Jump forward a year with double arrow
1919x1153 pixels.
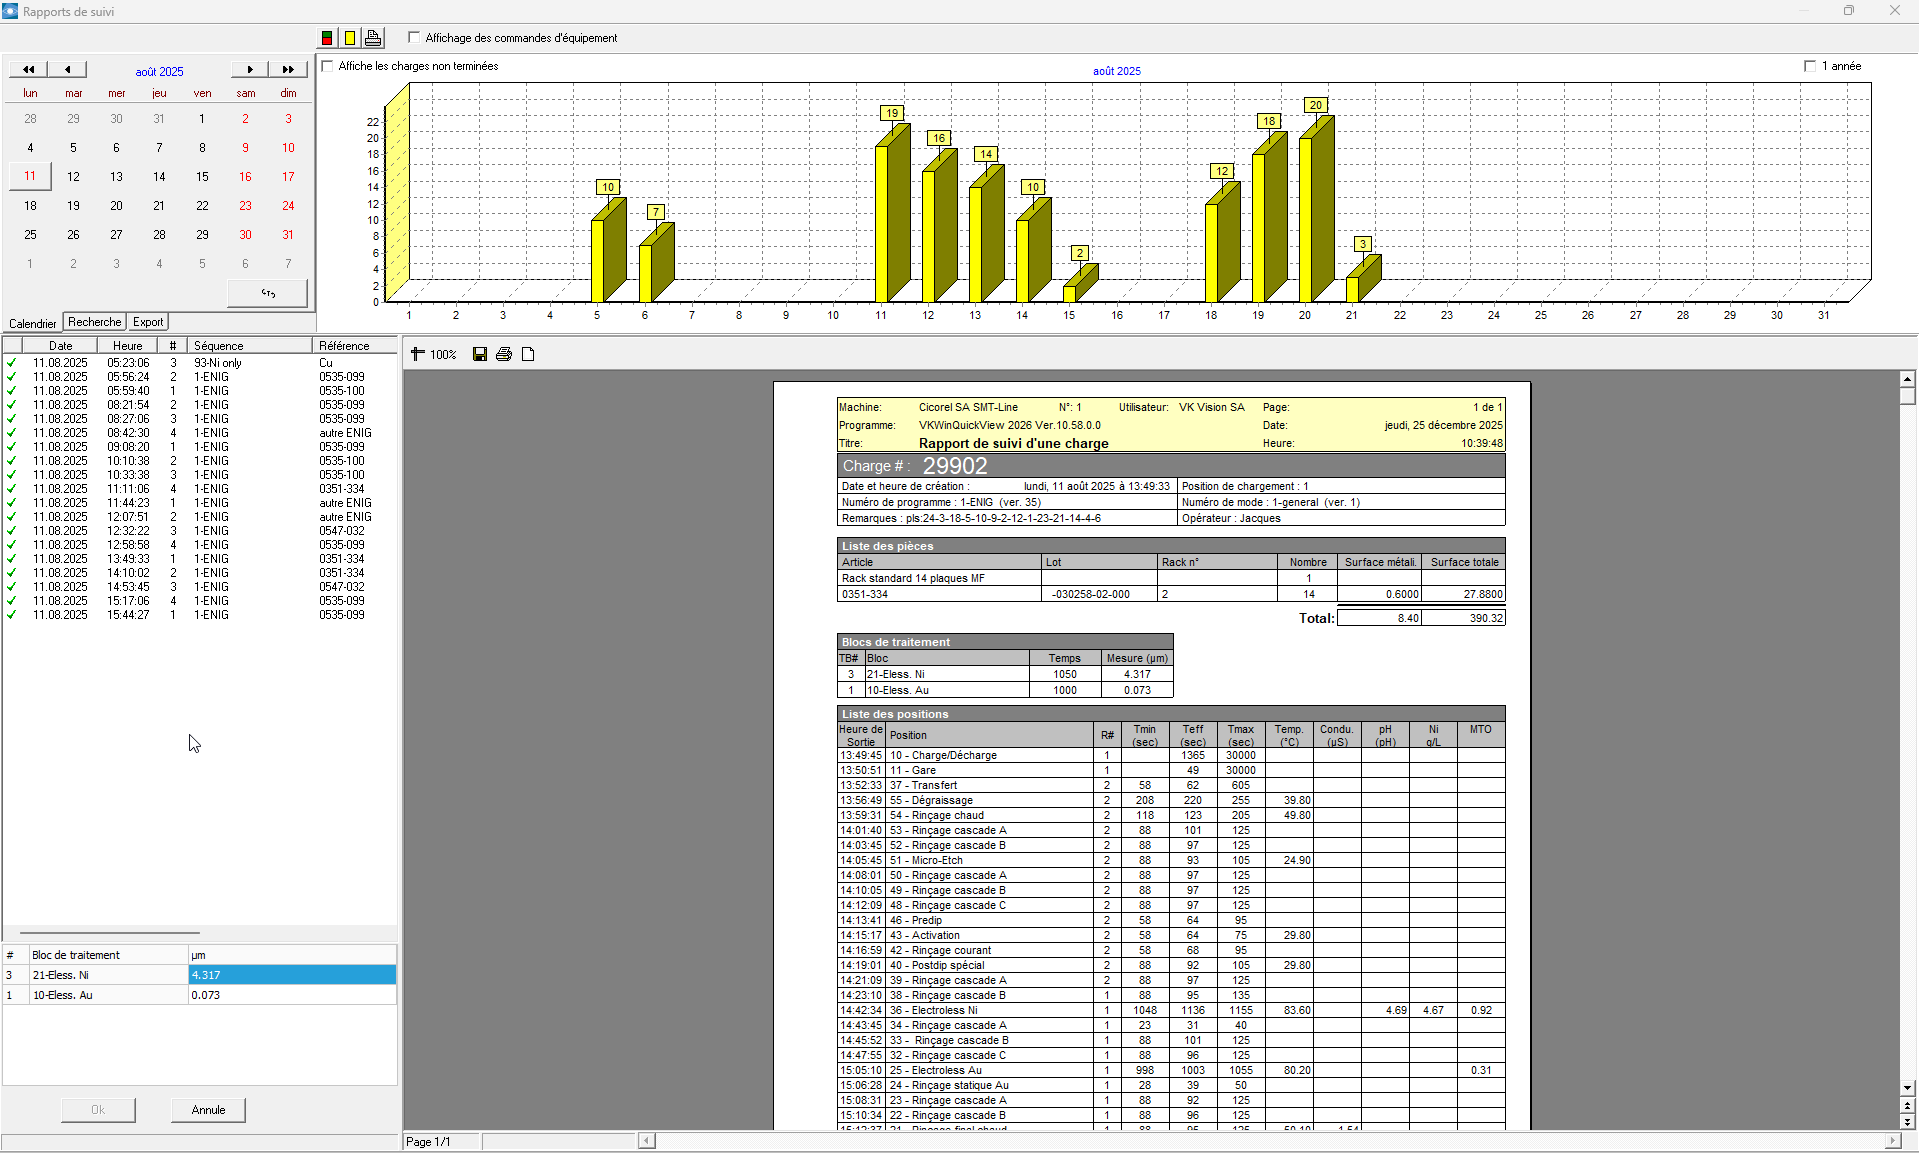[x=288, y=70]
